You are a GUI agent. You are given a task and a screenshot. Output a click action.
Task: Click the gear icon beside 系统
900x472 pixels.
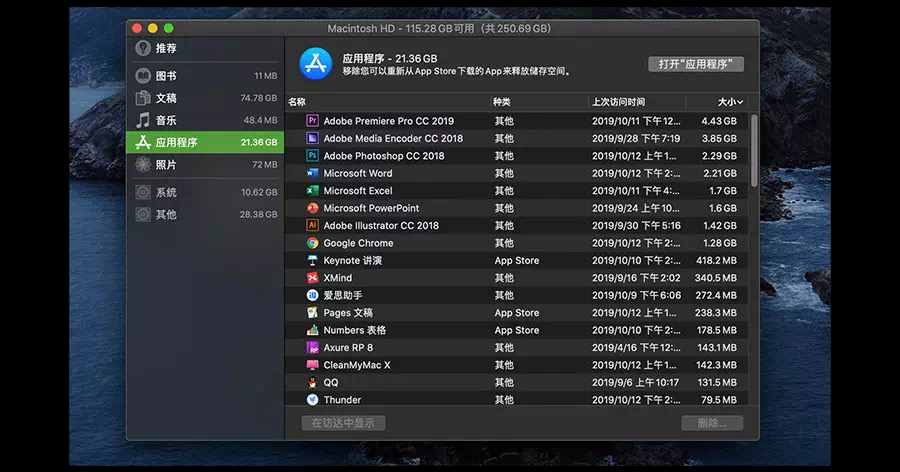143,192
